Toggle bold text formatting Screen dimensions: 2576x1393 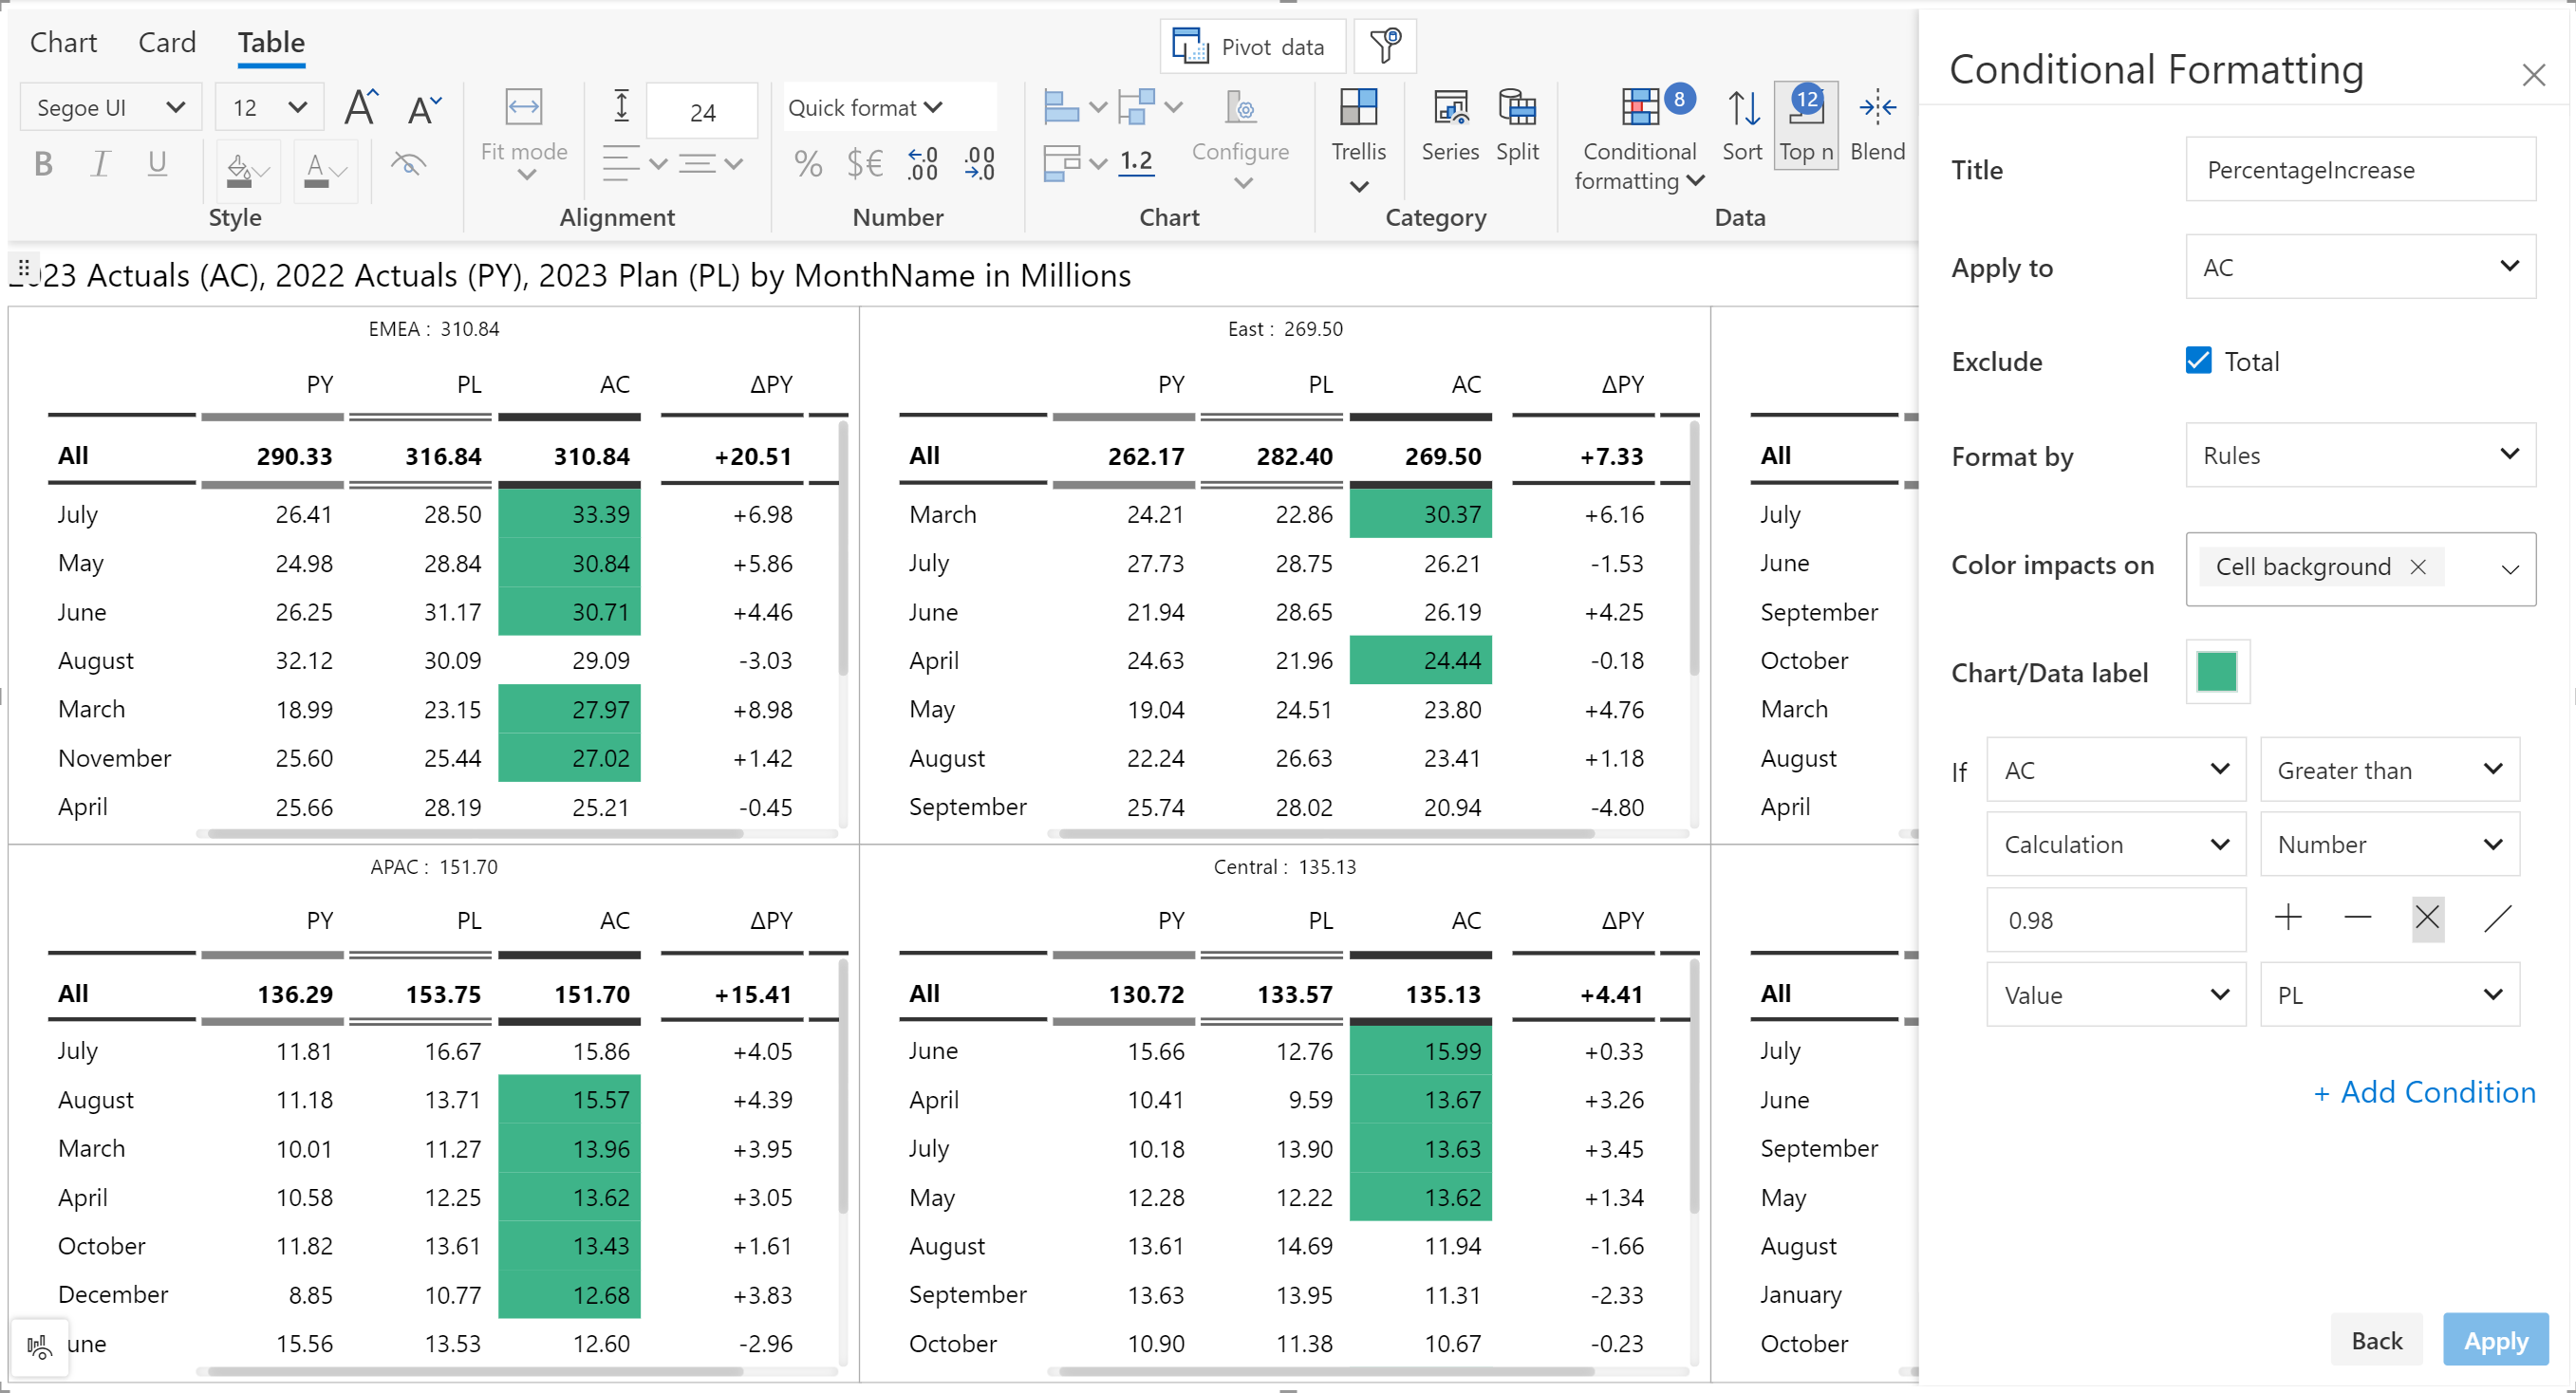[43, 164]
